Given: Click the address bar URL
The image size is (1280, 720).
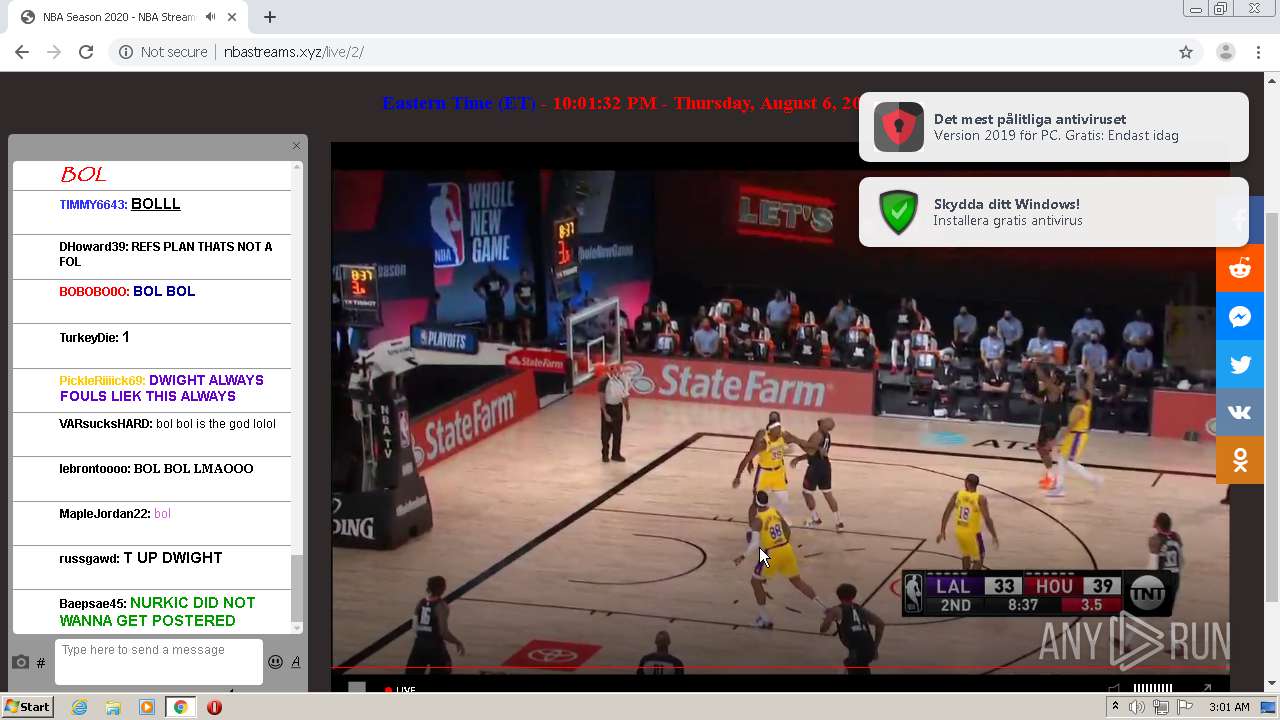Looking at the screenshot, I should 293,52.
